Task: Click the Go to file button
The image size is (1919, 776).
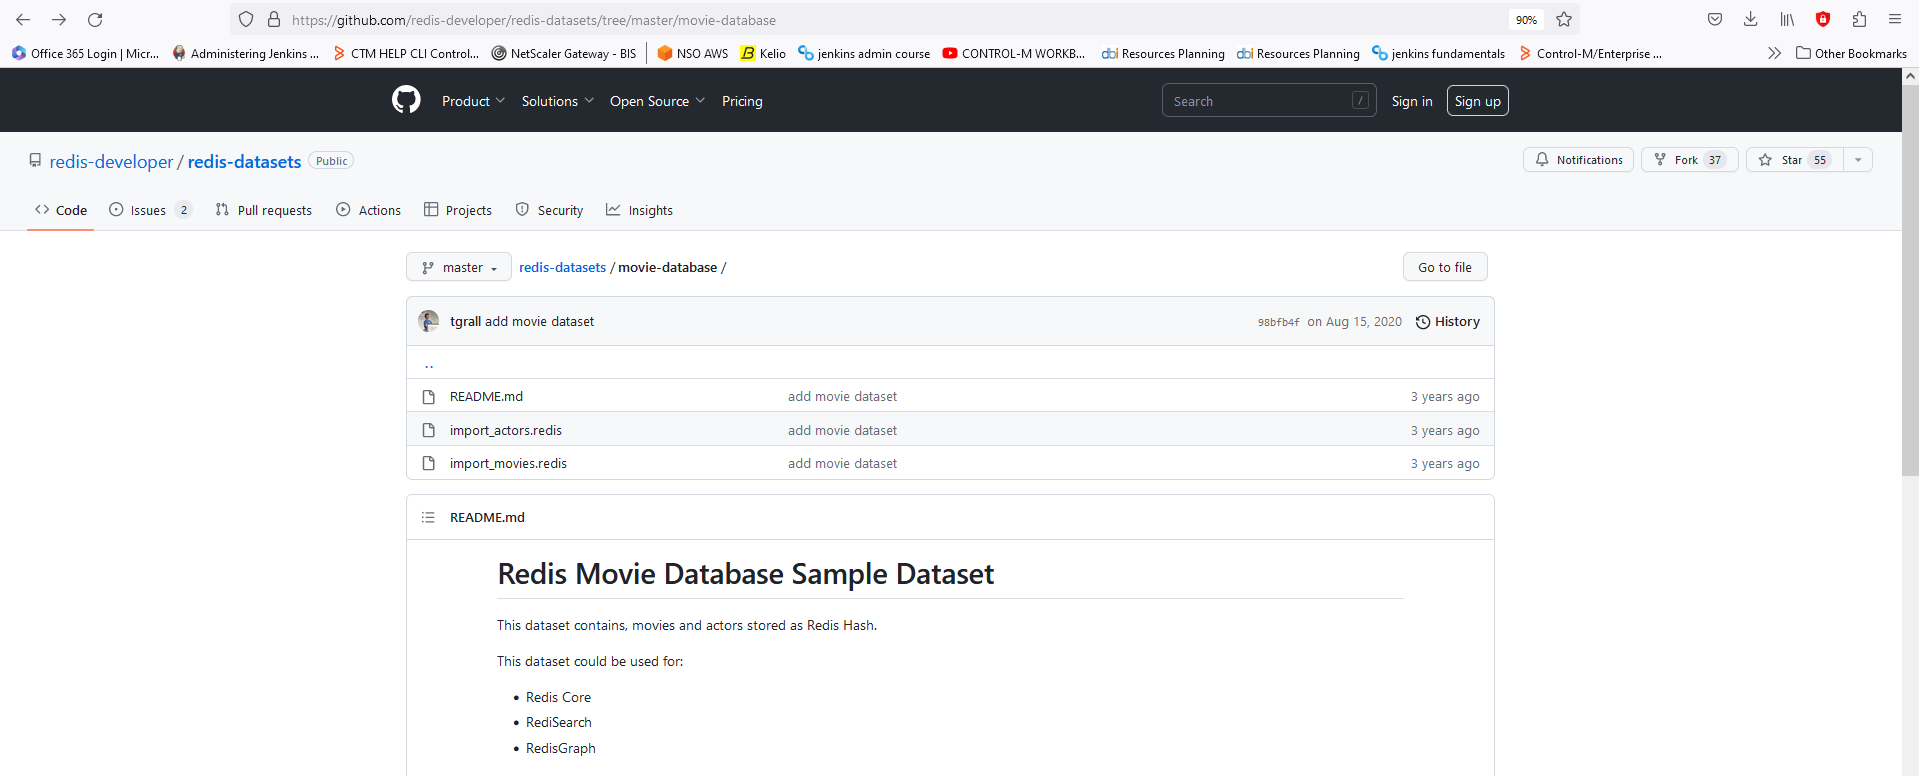Action: coord(1444,267)
